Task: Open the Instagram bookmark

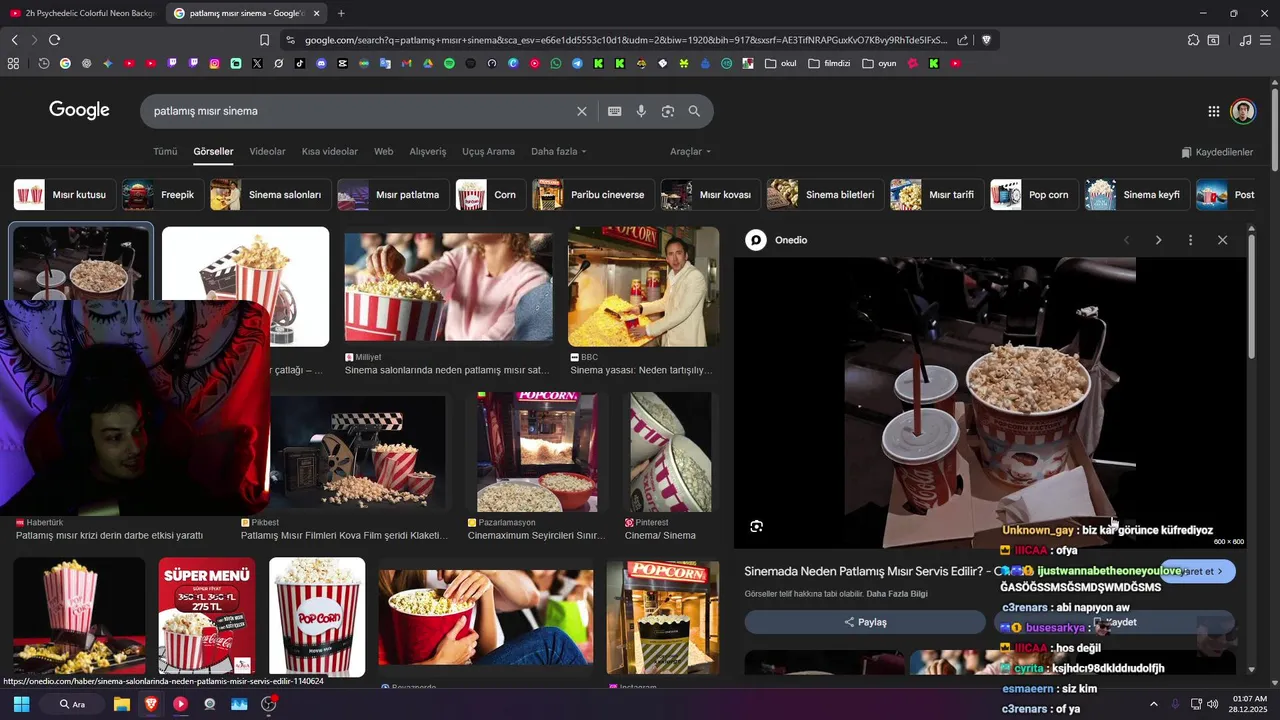Action: click(214, 63)
